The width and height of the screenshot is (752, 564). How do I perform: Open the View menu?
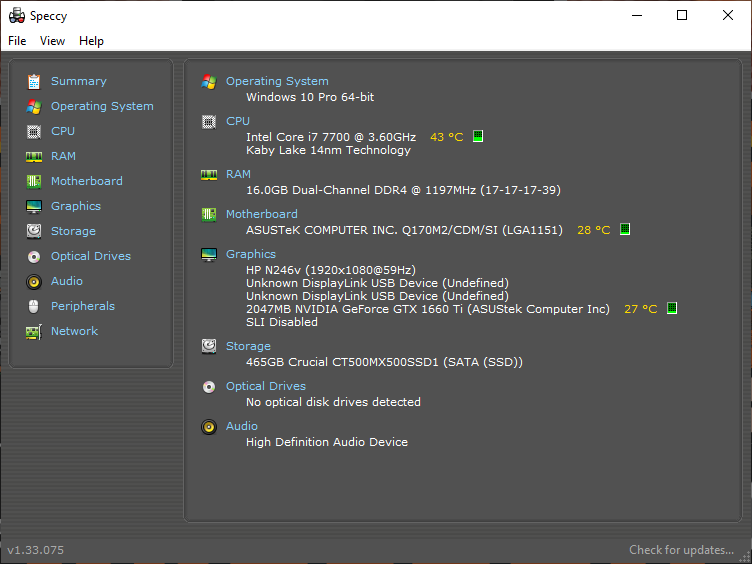pyautogui.click(x=52, y=41)
